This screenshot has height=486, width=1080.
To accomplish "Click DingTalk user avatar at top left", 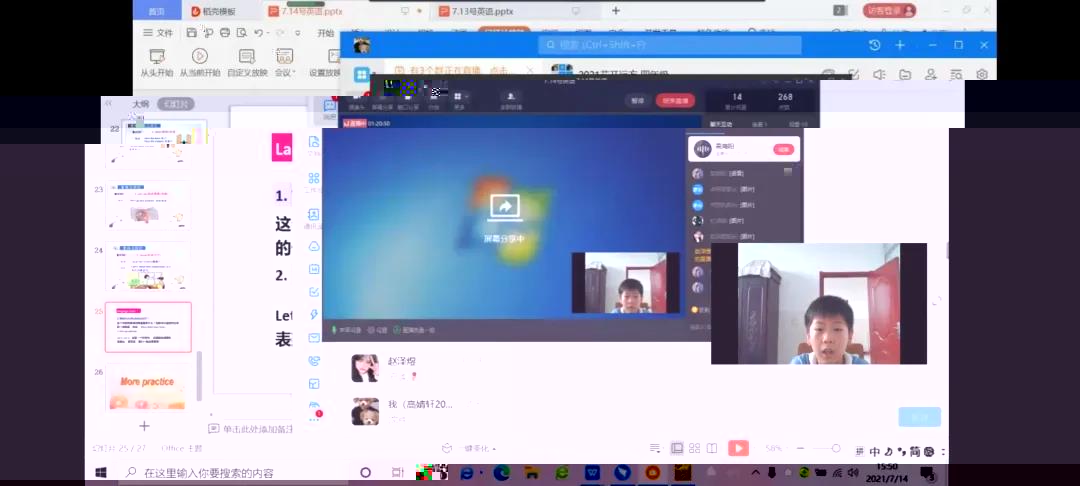I will 362,45.
